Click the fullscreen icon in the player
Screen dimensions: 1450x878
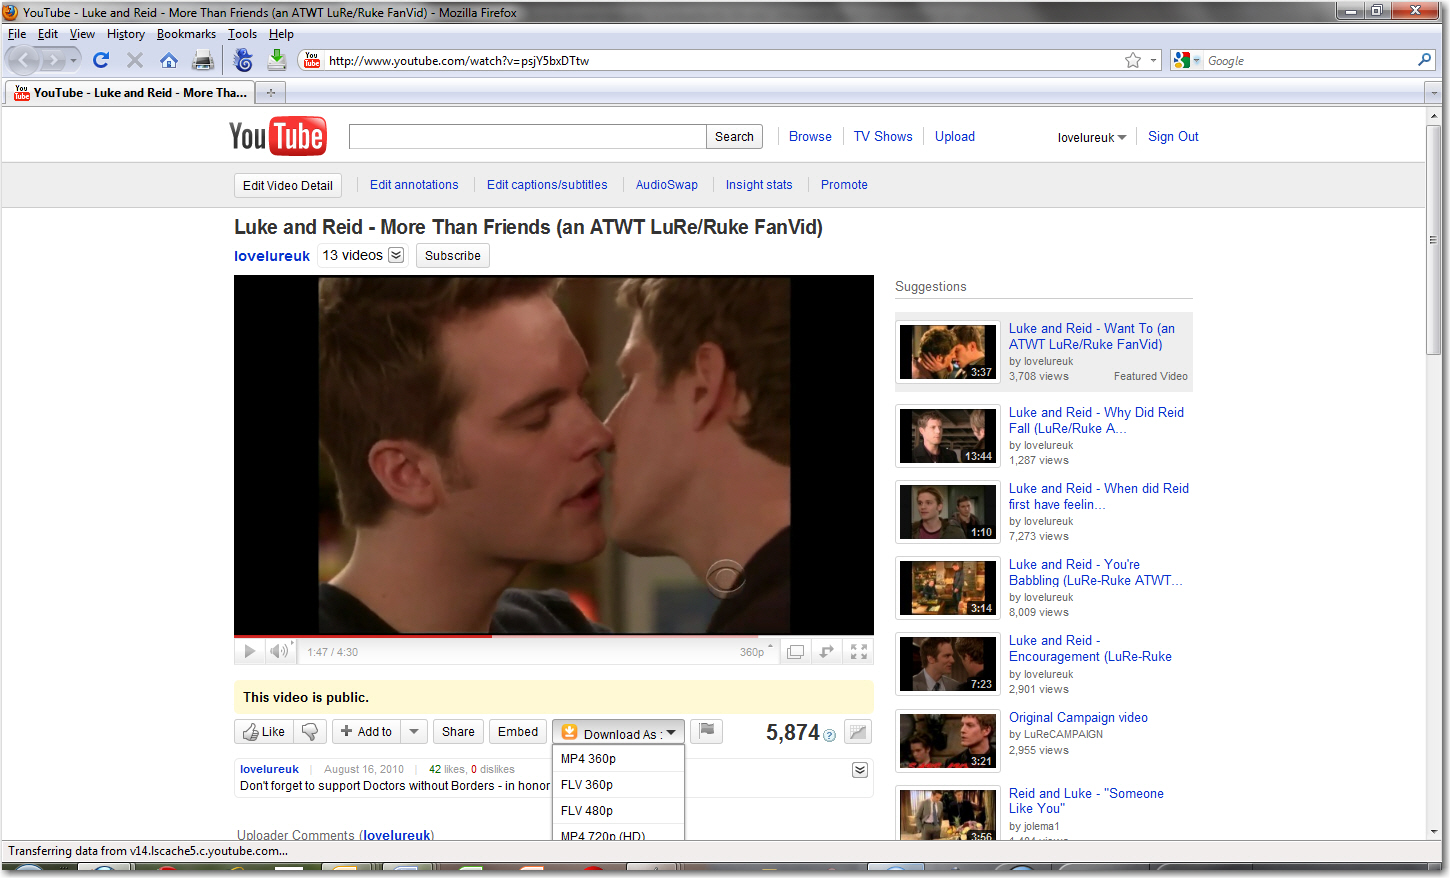[858, 652]
